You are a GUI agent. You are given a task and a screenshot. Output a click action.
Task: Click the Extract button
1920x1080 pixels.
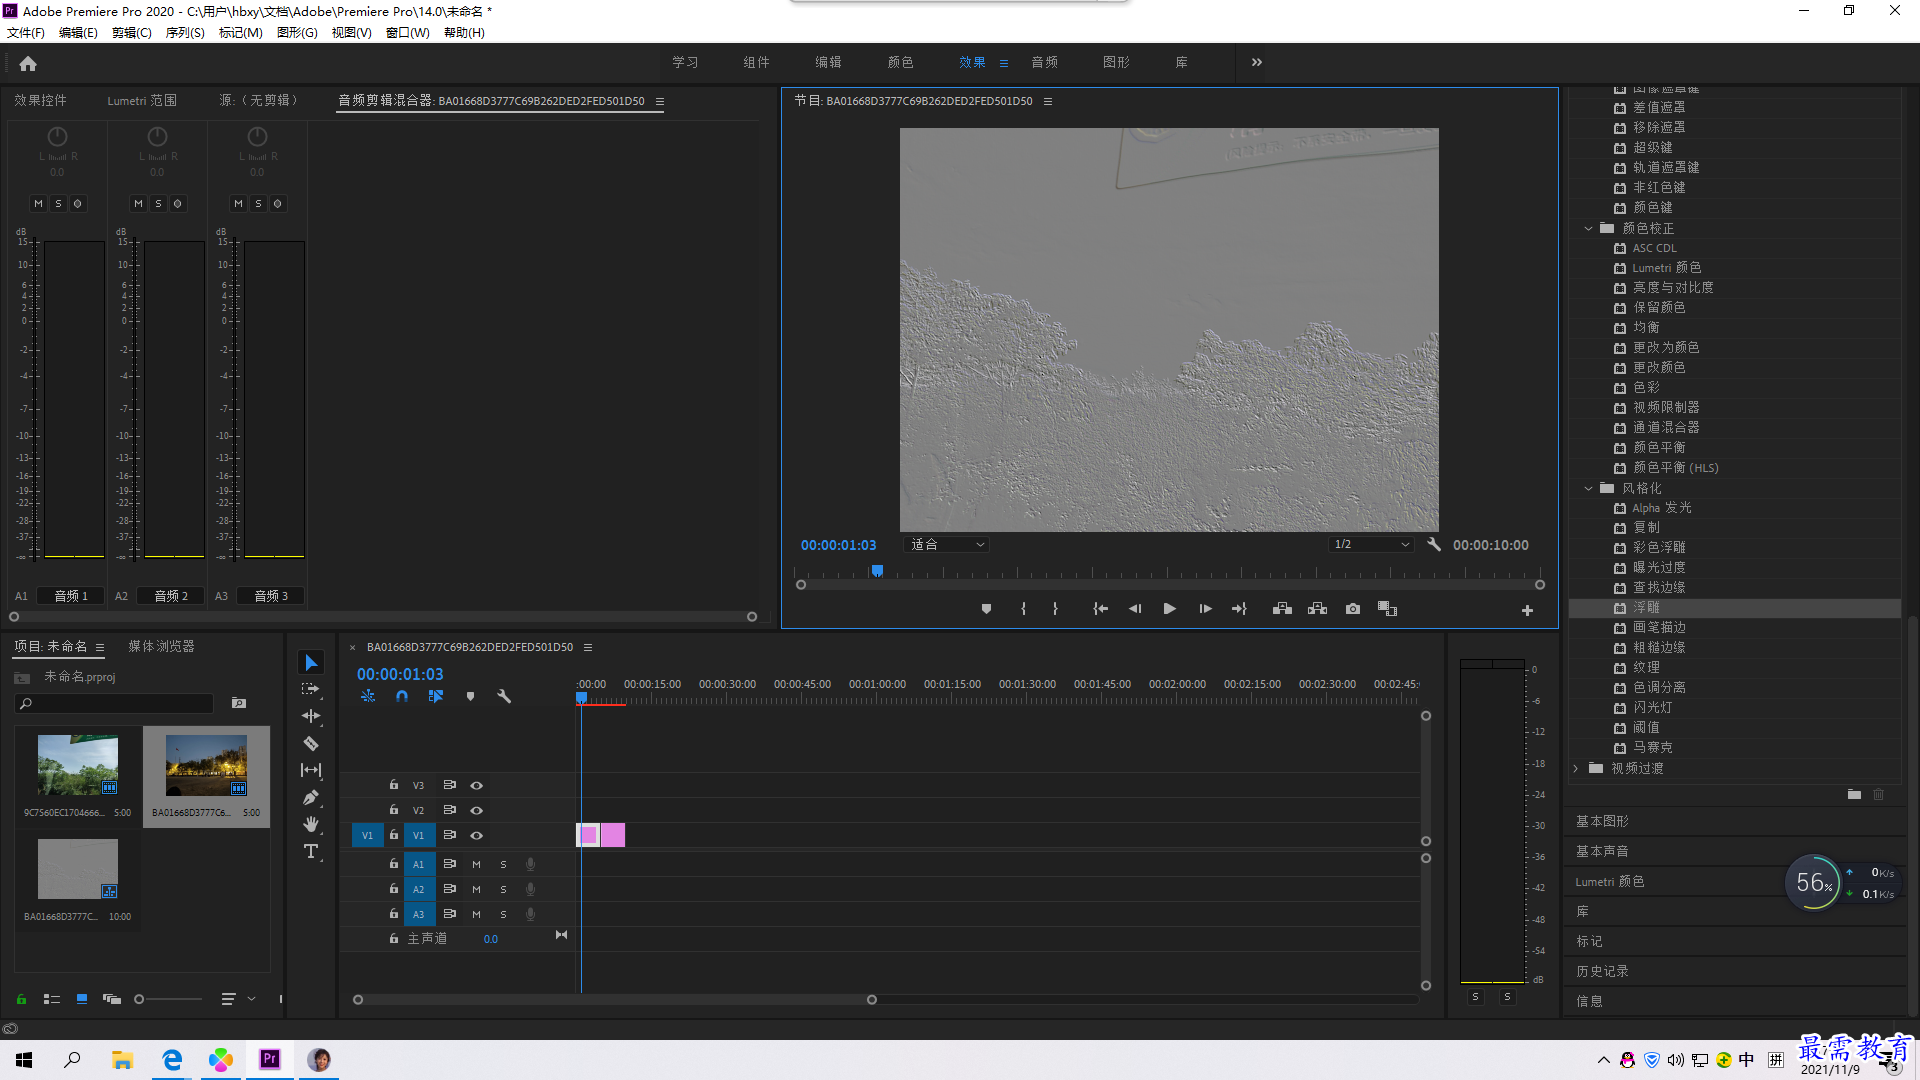click(1317, 609)
